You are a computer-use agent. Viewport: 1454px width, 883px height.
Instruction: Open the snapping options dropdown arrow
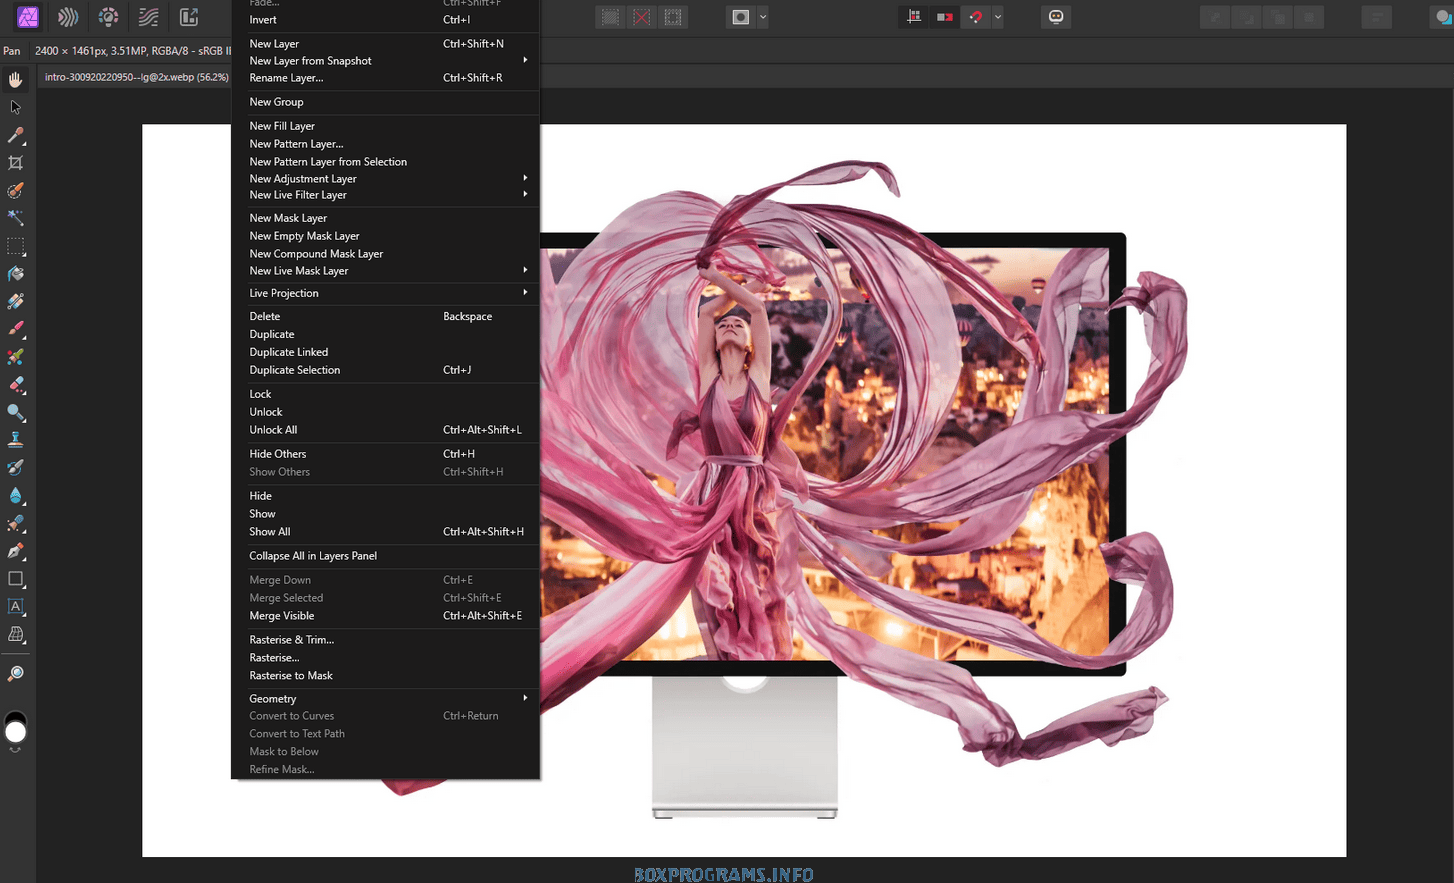pos(998,17)
